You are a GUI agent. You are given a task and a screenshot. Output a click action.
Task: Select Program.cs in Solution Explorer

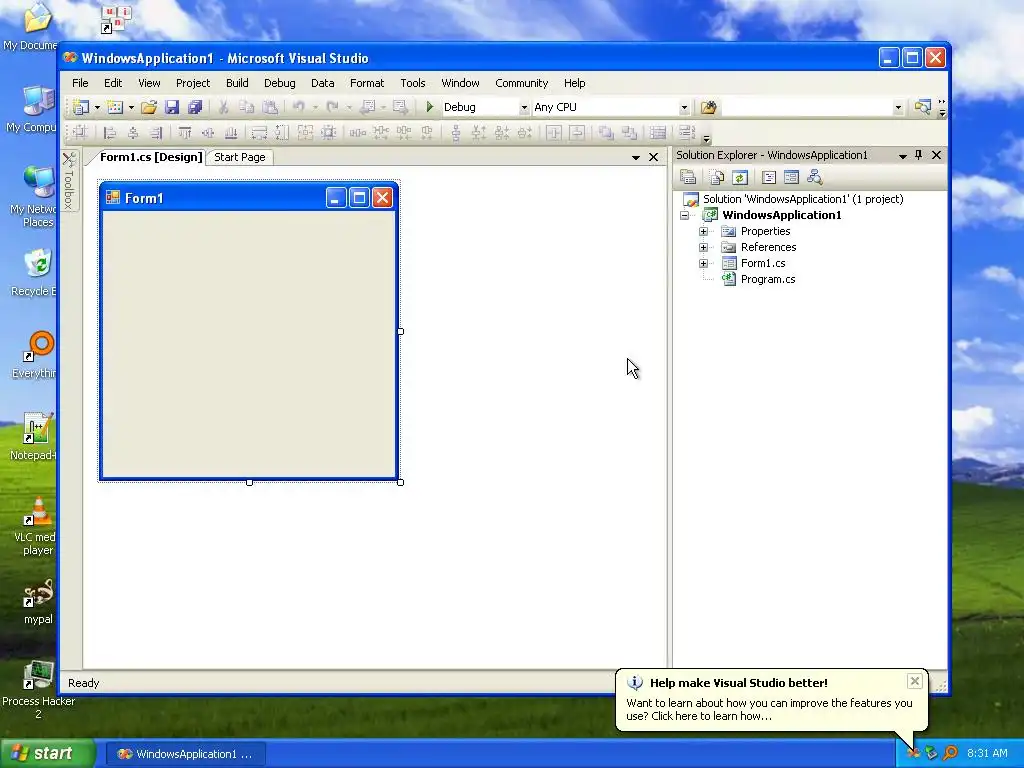pos(768,280)
